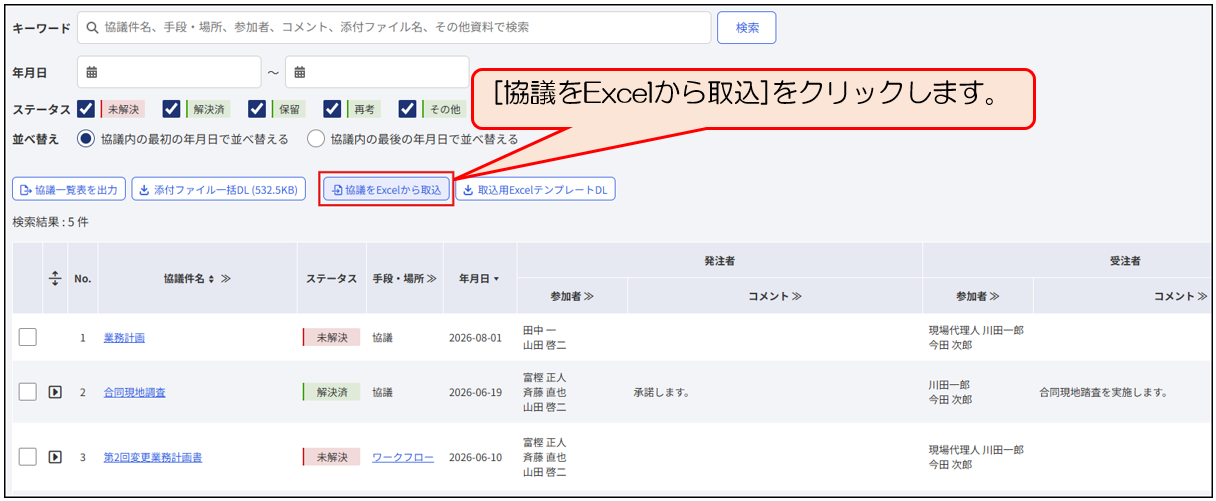Click the end date input field

(377, 72)
